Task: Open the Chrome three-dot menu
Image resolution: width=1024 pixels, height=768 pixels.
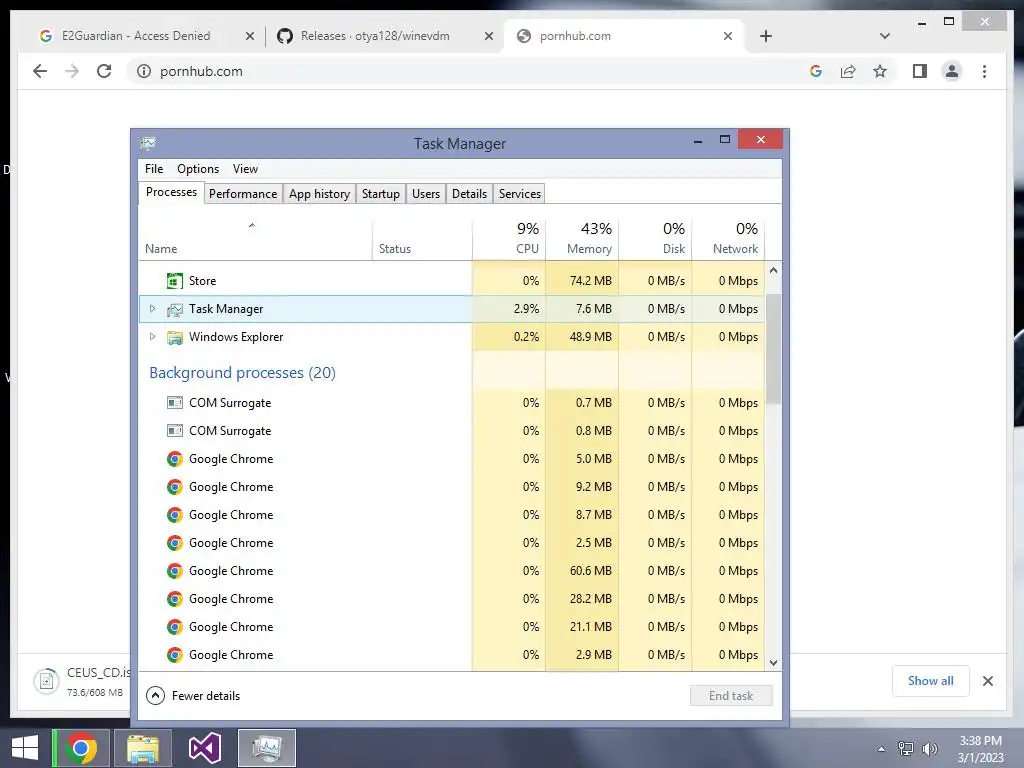Action: 984,71
